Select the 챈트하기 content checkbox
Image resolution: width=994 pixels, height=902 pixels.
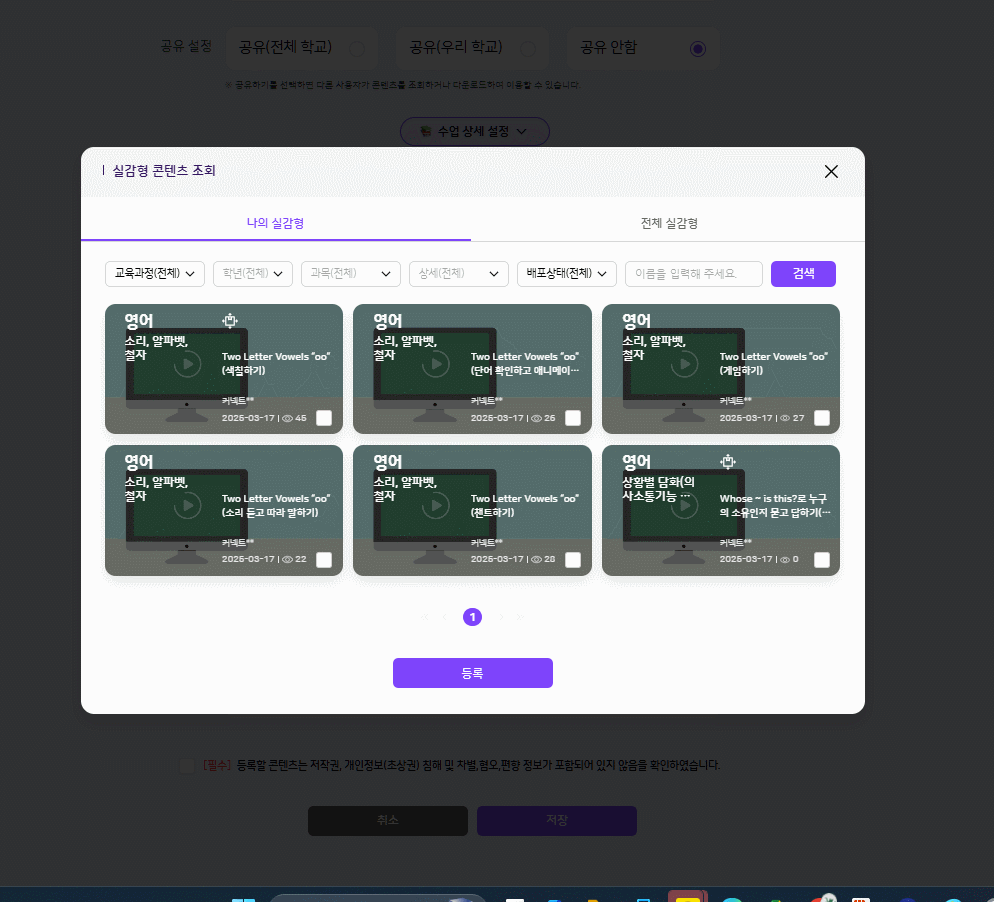[x=573, y=560]
